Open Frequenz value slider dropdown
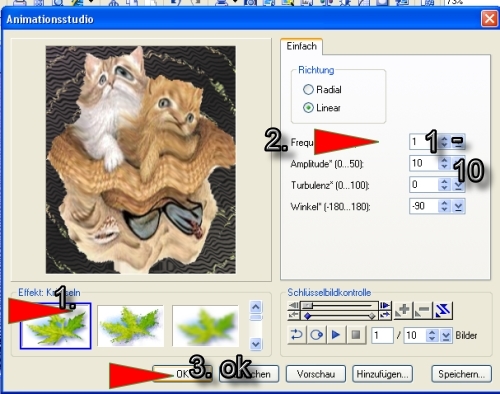Image resolution: width=500 pixels, height=394 pixels. point(458,141)
